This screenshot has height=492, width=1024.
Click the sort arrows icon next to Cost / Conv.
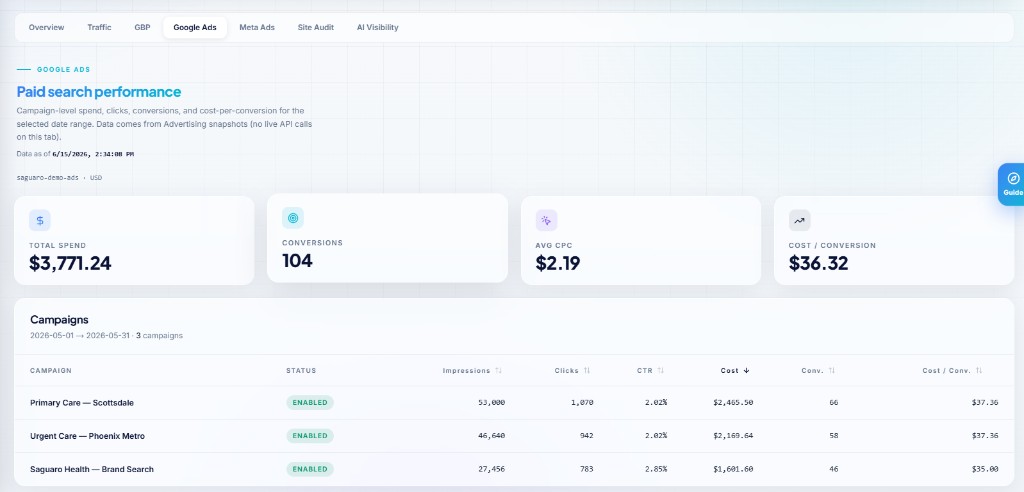point(978,370)
